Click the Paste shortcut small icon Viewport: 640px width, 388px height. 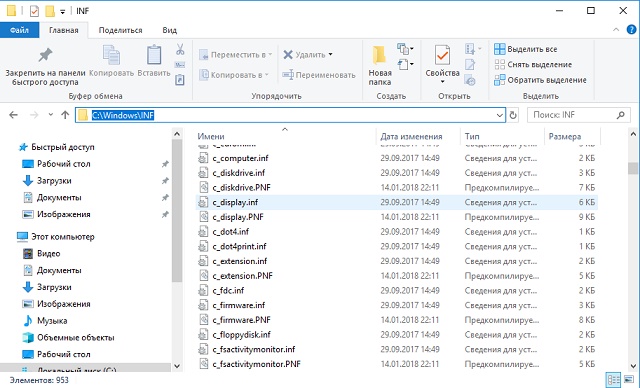(180, 80)
